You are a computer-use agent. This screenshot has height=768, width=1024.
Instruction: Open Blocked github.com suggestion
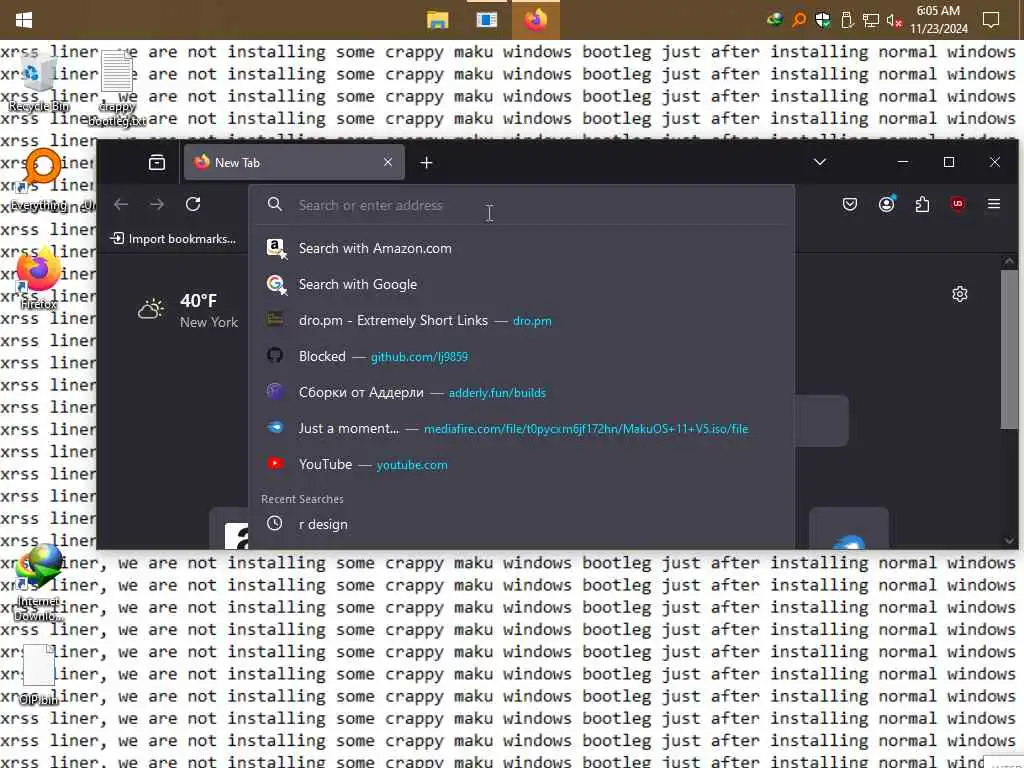(522, 357)
